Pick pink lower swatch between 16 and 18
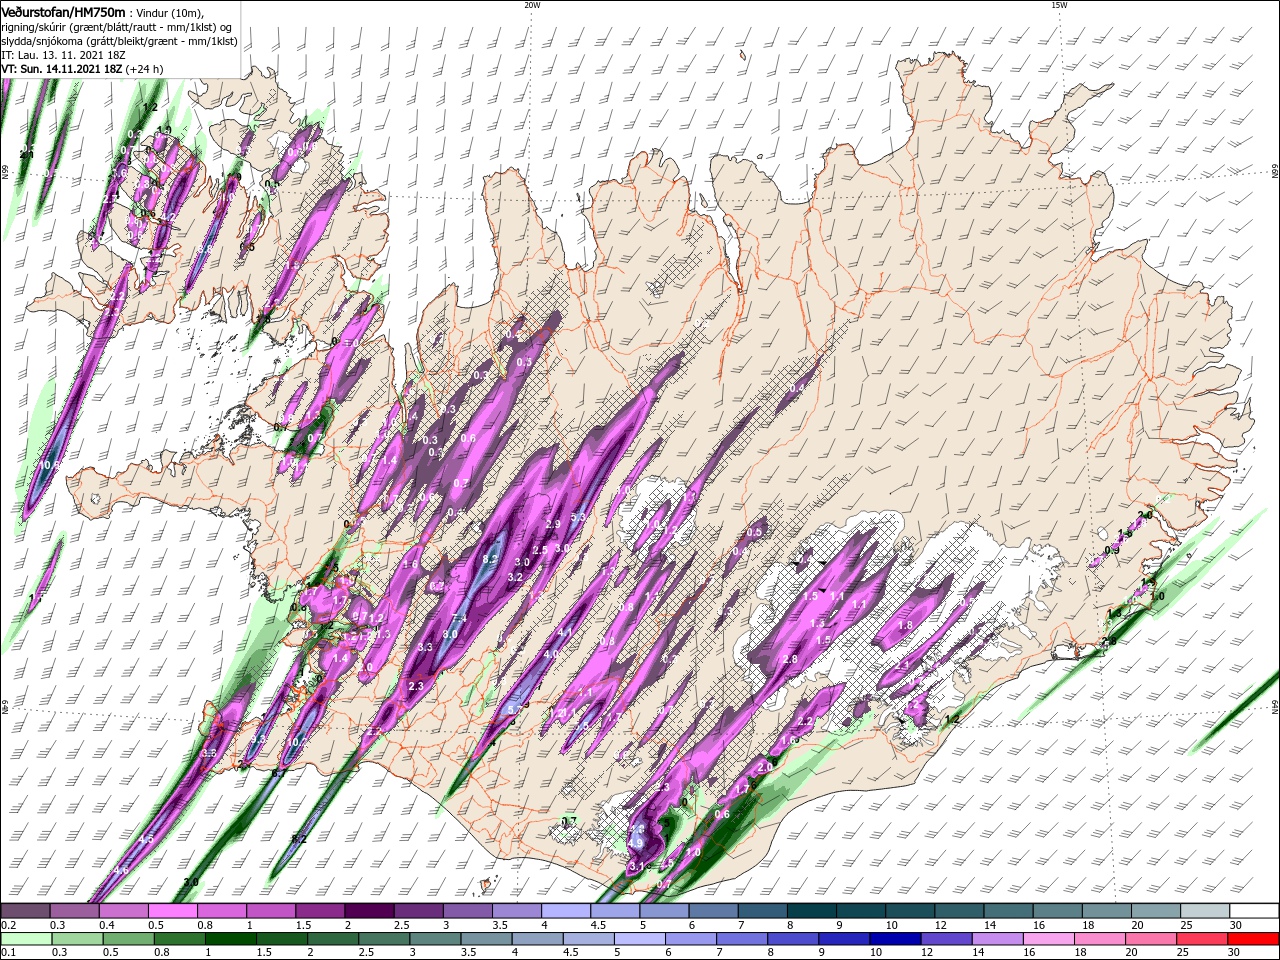Image resolution: width=1280 pixels, height=960 pixels. point(1049,939)
